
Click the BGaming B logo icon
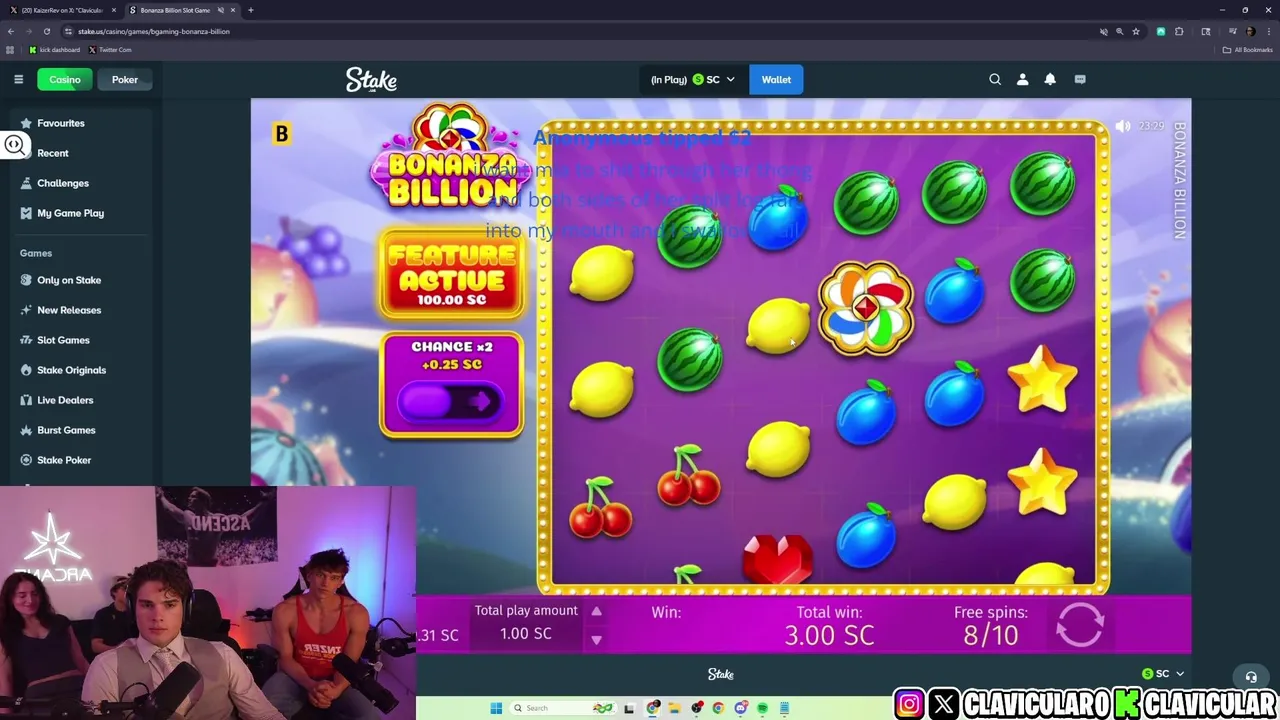pos(282,133)
